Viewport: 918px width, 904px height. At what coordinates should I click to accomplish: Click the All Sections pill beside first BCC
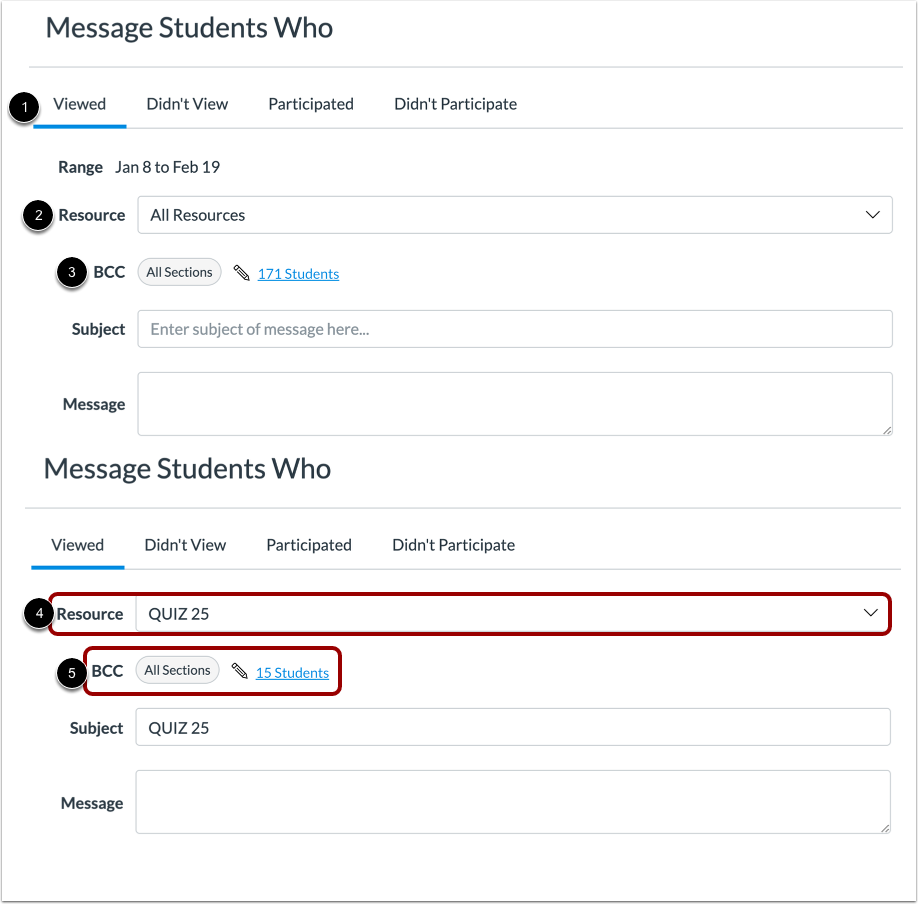(x=179, y=271)
